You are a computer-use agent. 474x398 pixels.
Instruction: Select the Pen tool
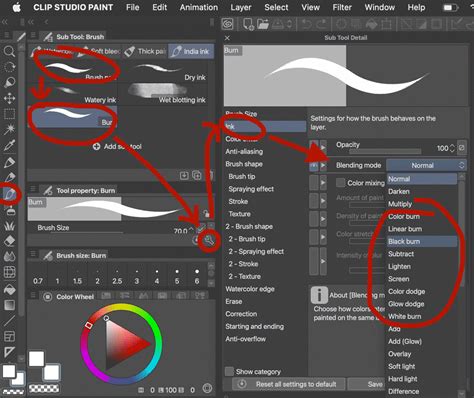9,162
